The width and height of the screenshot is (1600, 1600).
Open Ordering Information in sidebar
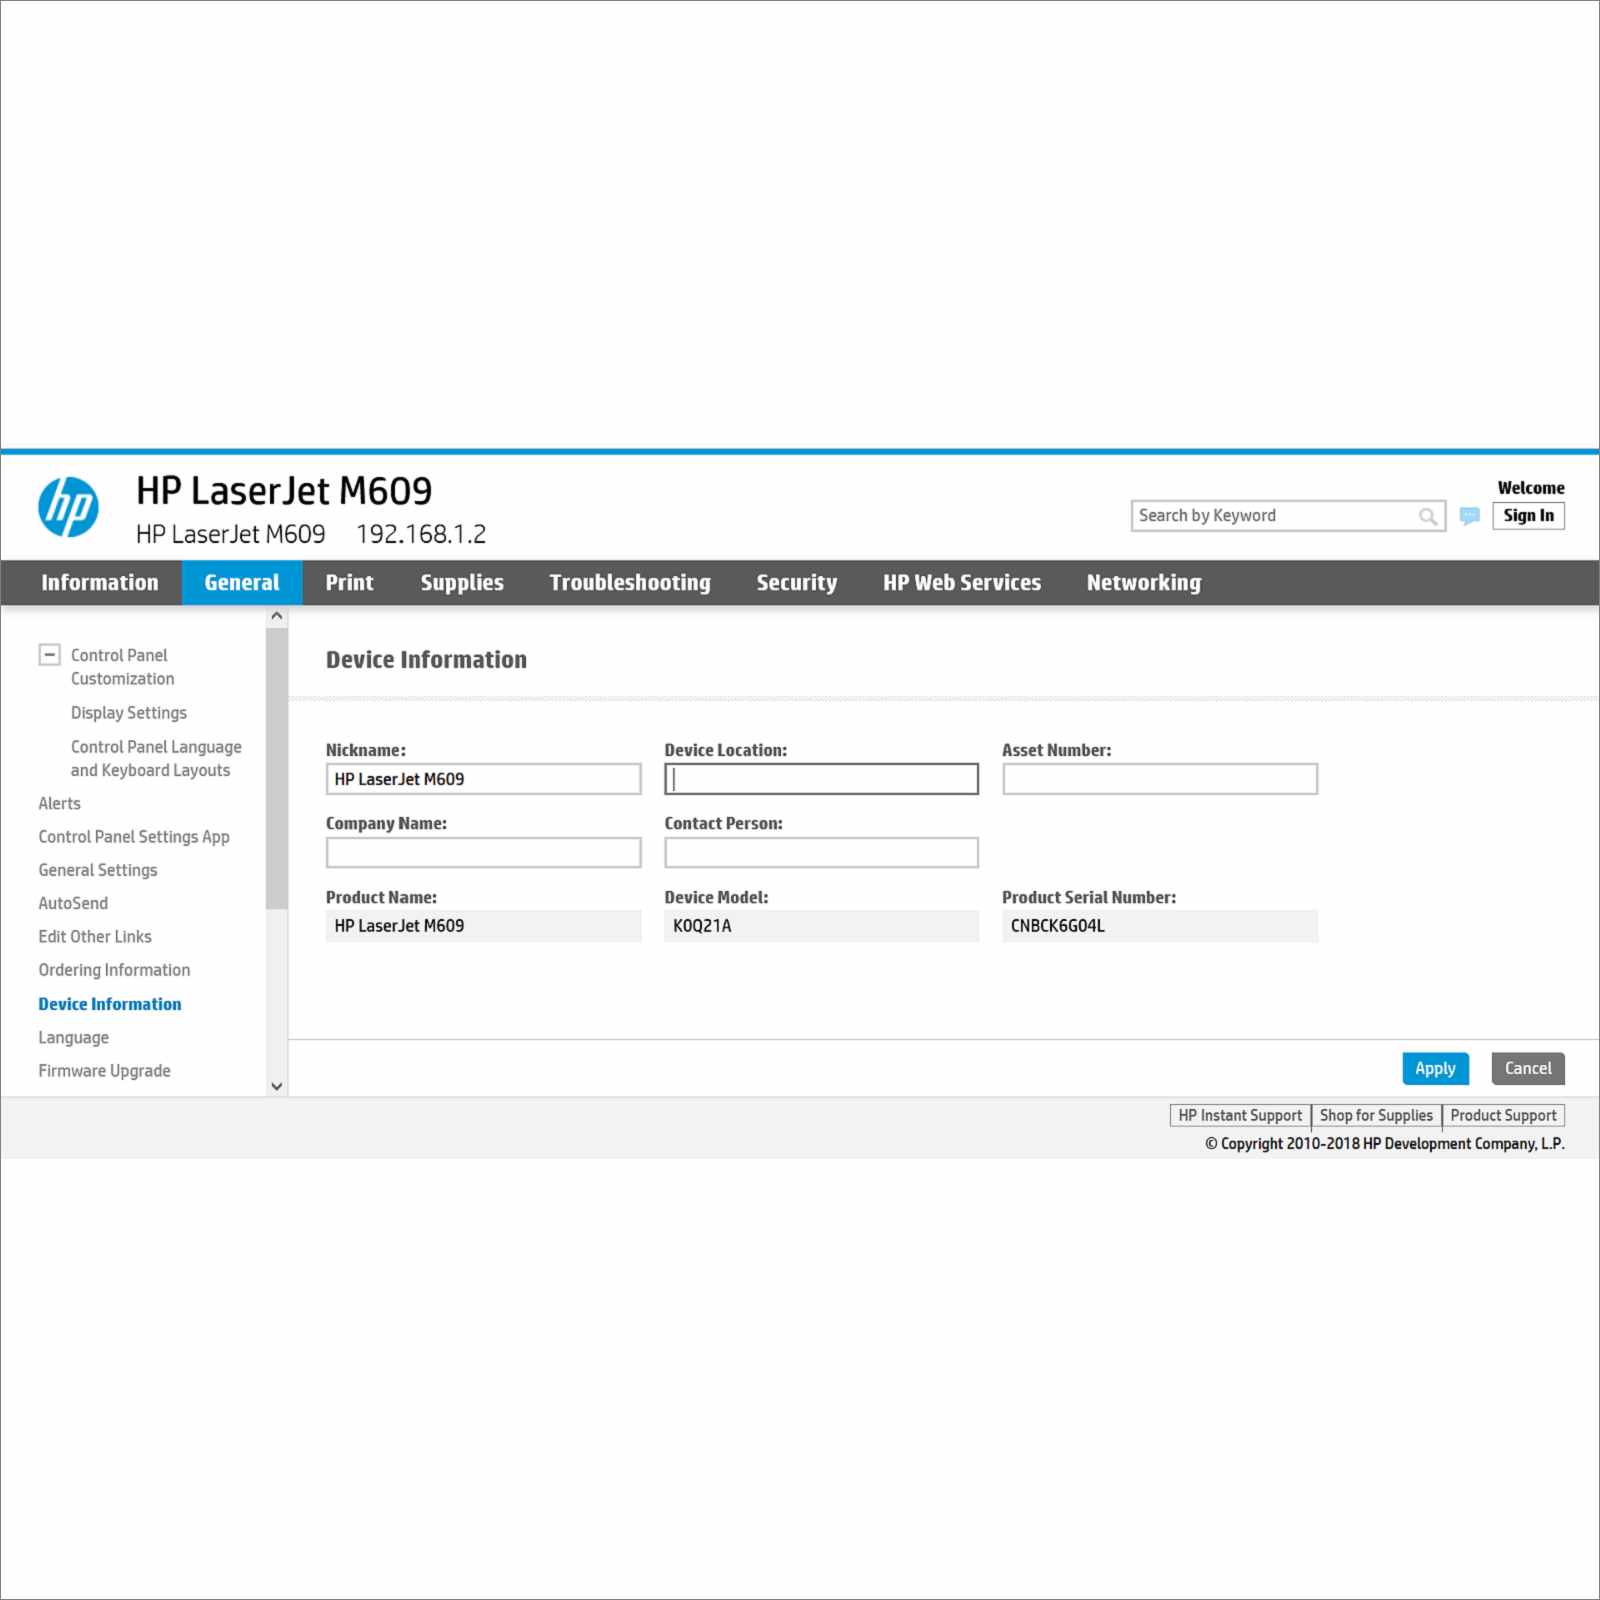click(114, 970)
